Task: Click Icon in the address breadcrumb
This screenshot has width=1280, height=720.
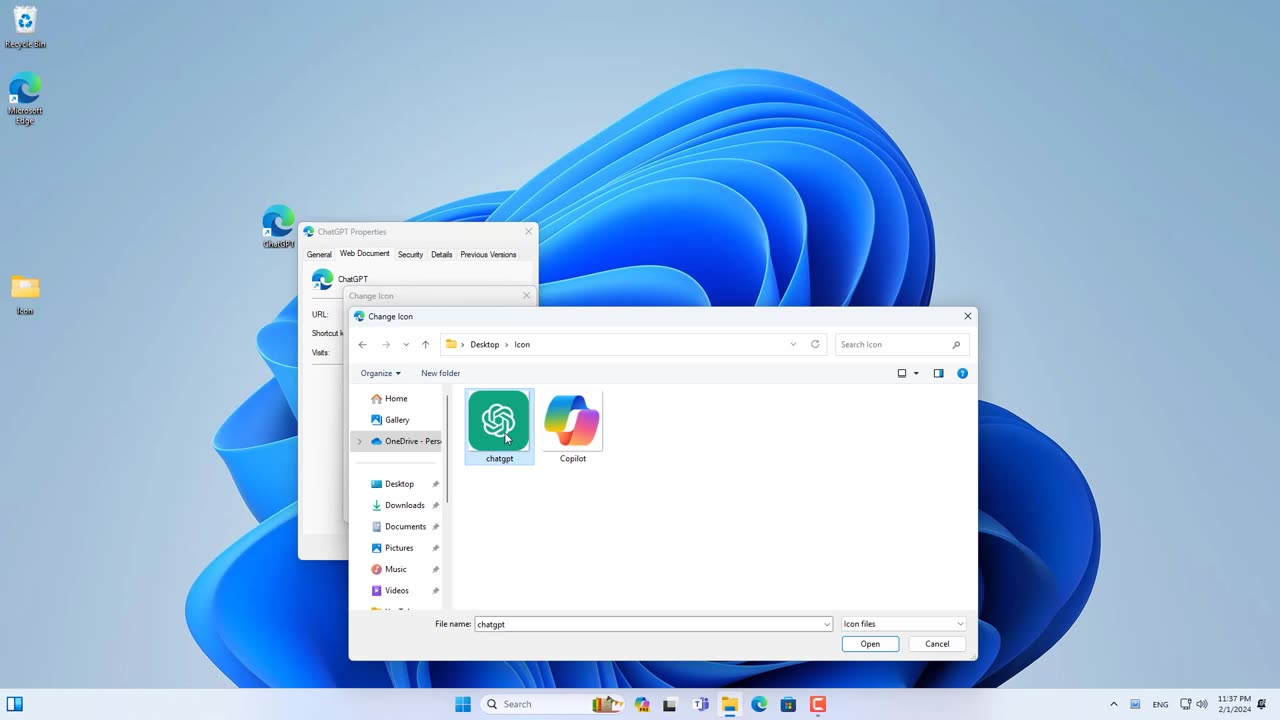Action: click(x=522, y=344)
